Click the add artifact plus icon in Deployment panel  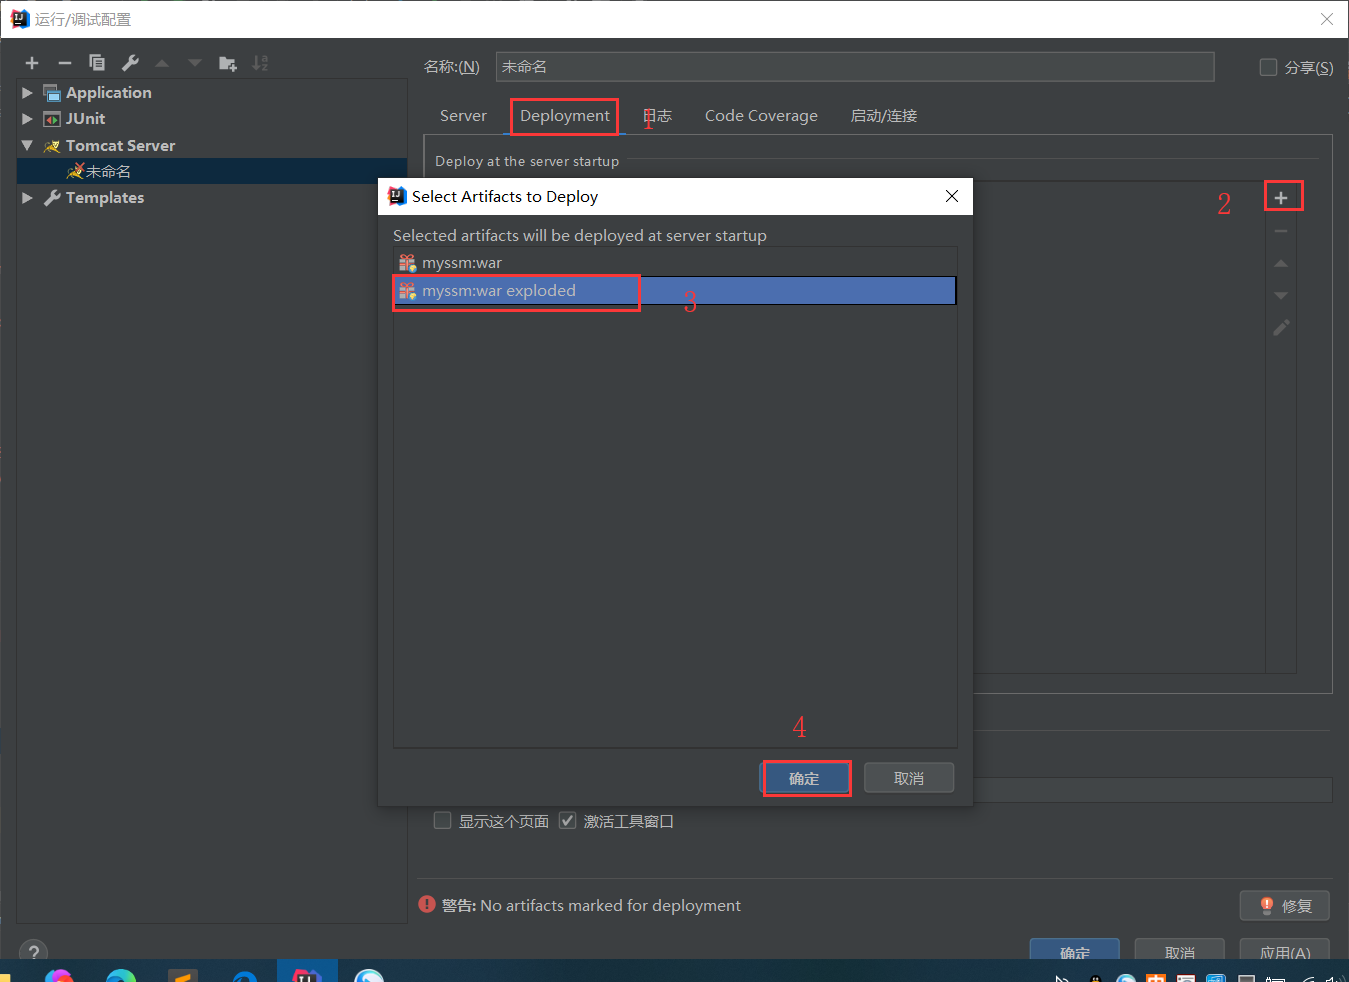tap(1283, 195)
